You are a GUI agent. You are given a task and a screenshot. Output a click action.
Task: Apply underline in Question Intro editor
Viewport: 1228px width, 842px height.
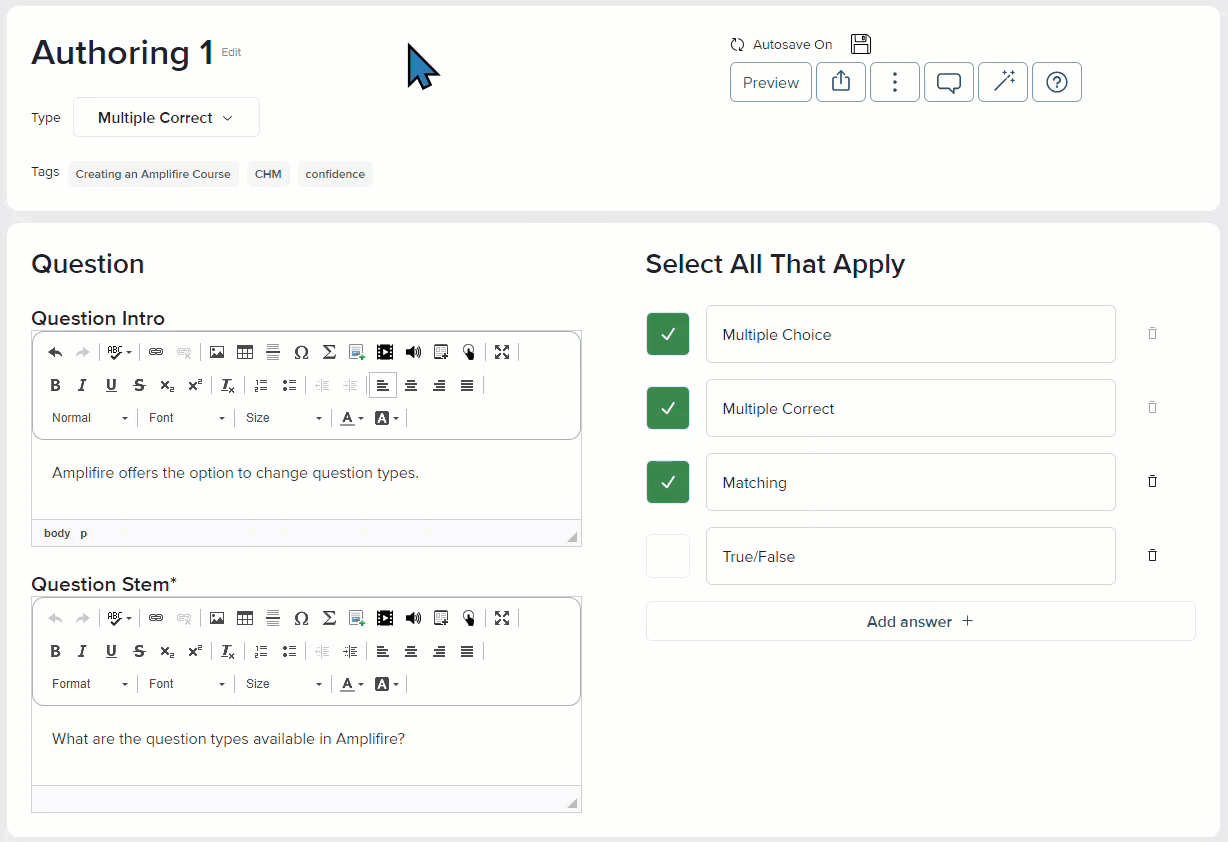(x=111, y=385)
